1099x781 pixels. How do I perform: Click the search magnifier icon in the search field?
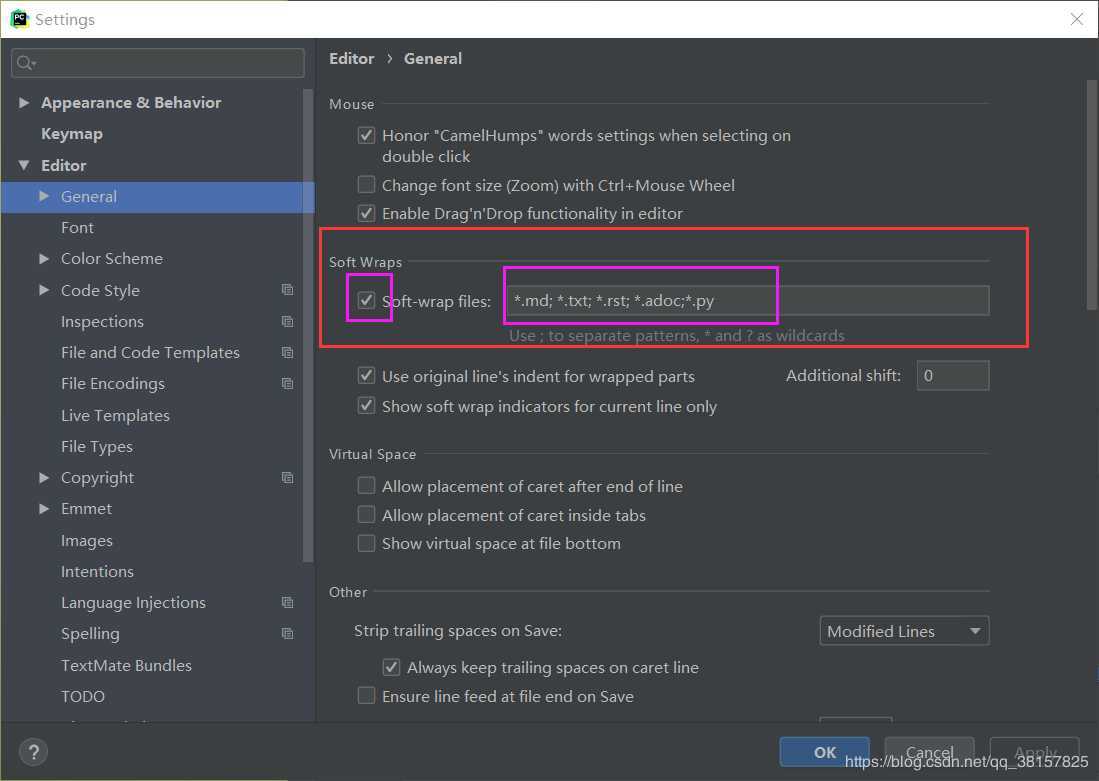[25, 63]
